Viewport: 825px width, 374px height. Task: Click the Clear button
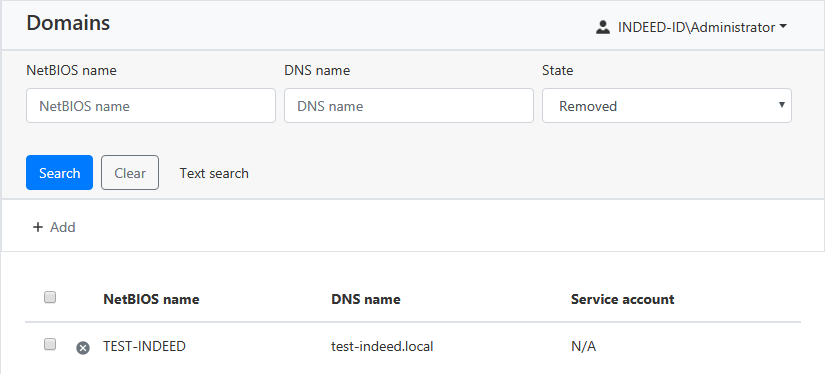coord(130,173)
